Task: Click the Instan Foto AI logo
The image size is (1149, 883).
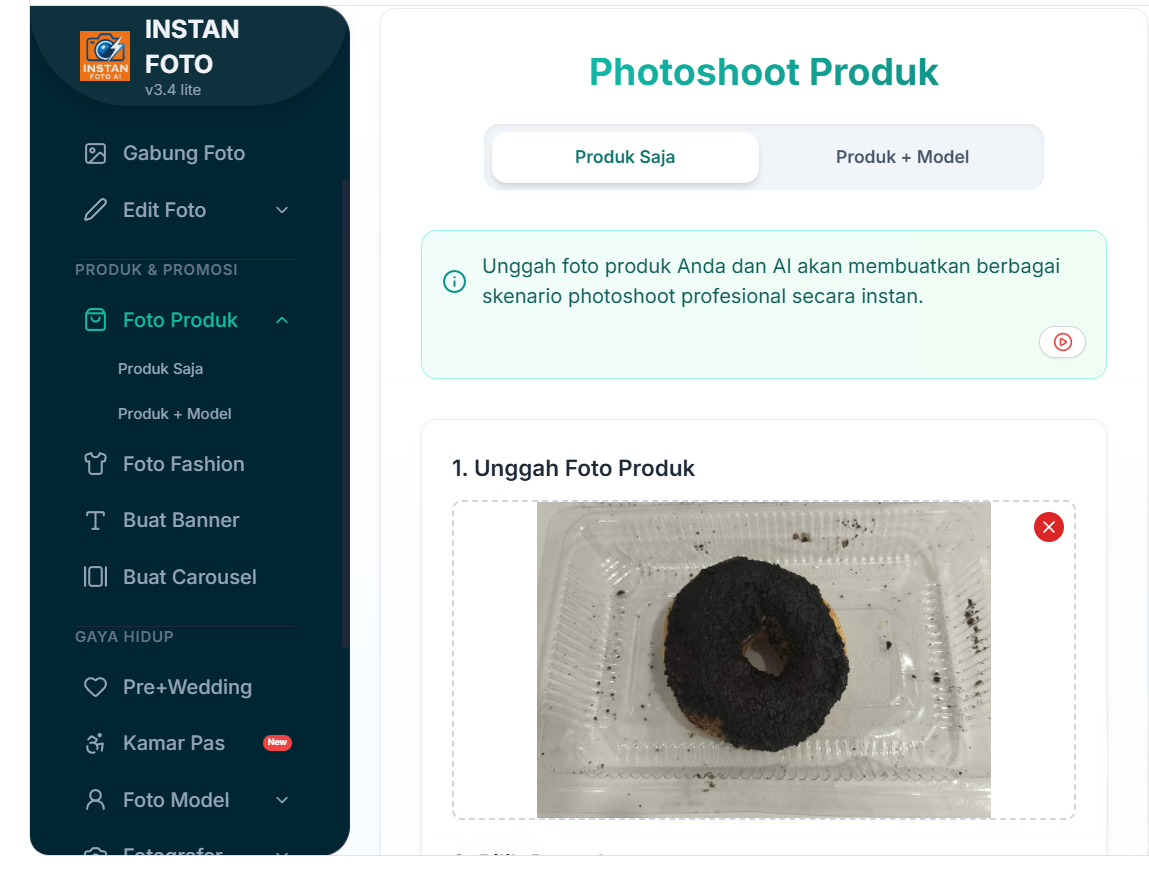Action: [x=104, y=56]
